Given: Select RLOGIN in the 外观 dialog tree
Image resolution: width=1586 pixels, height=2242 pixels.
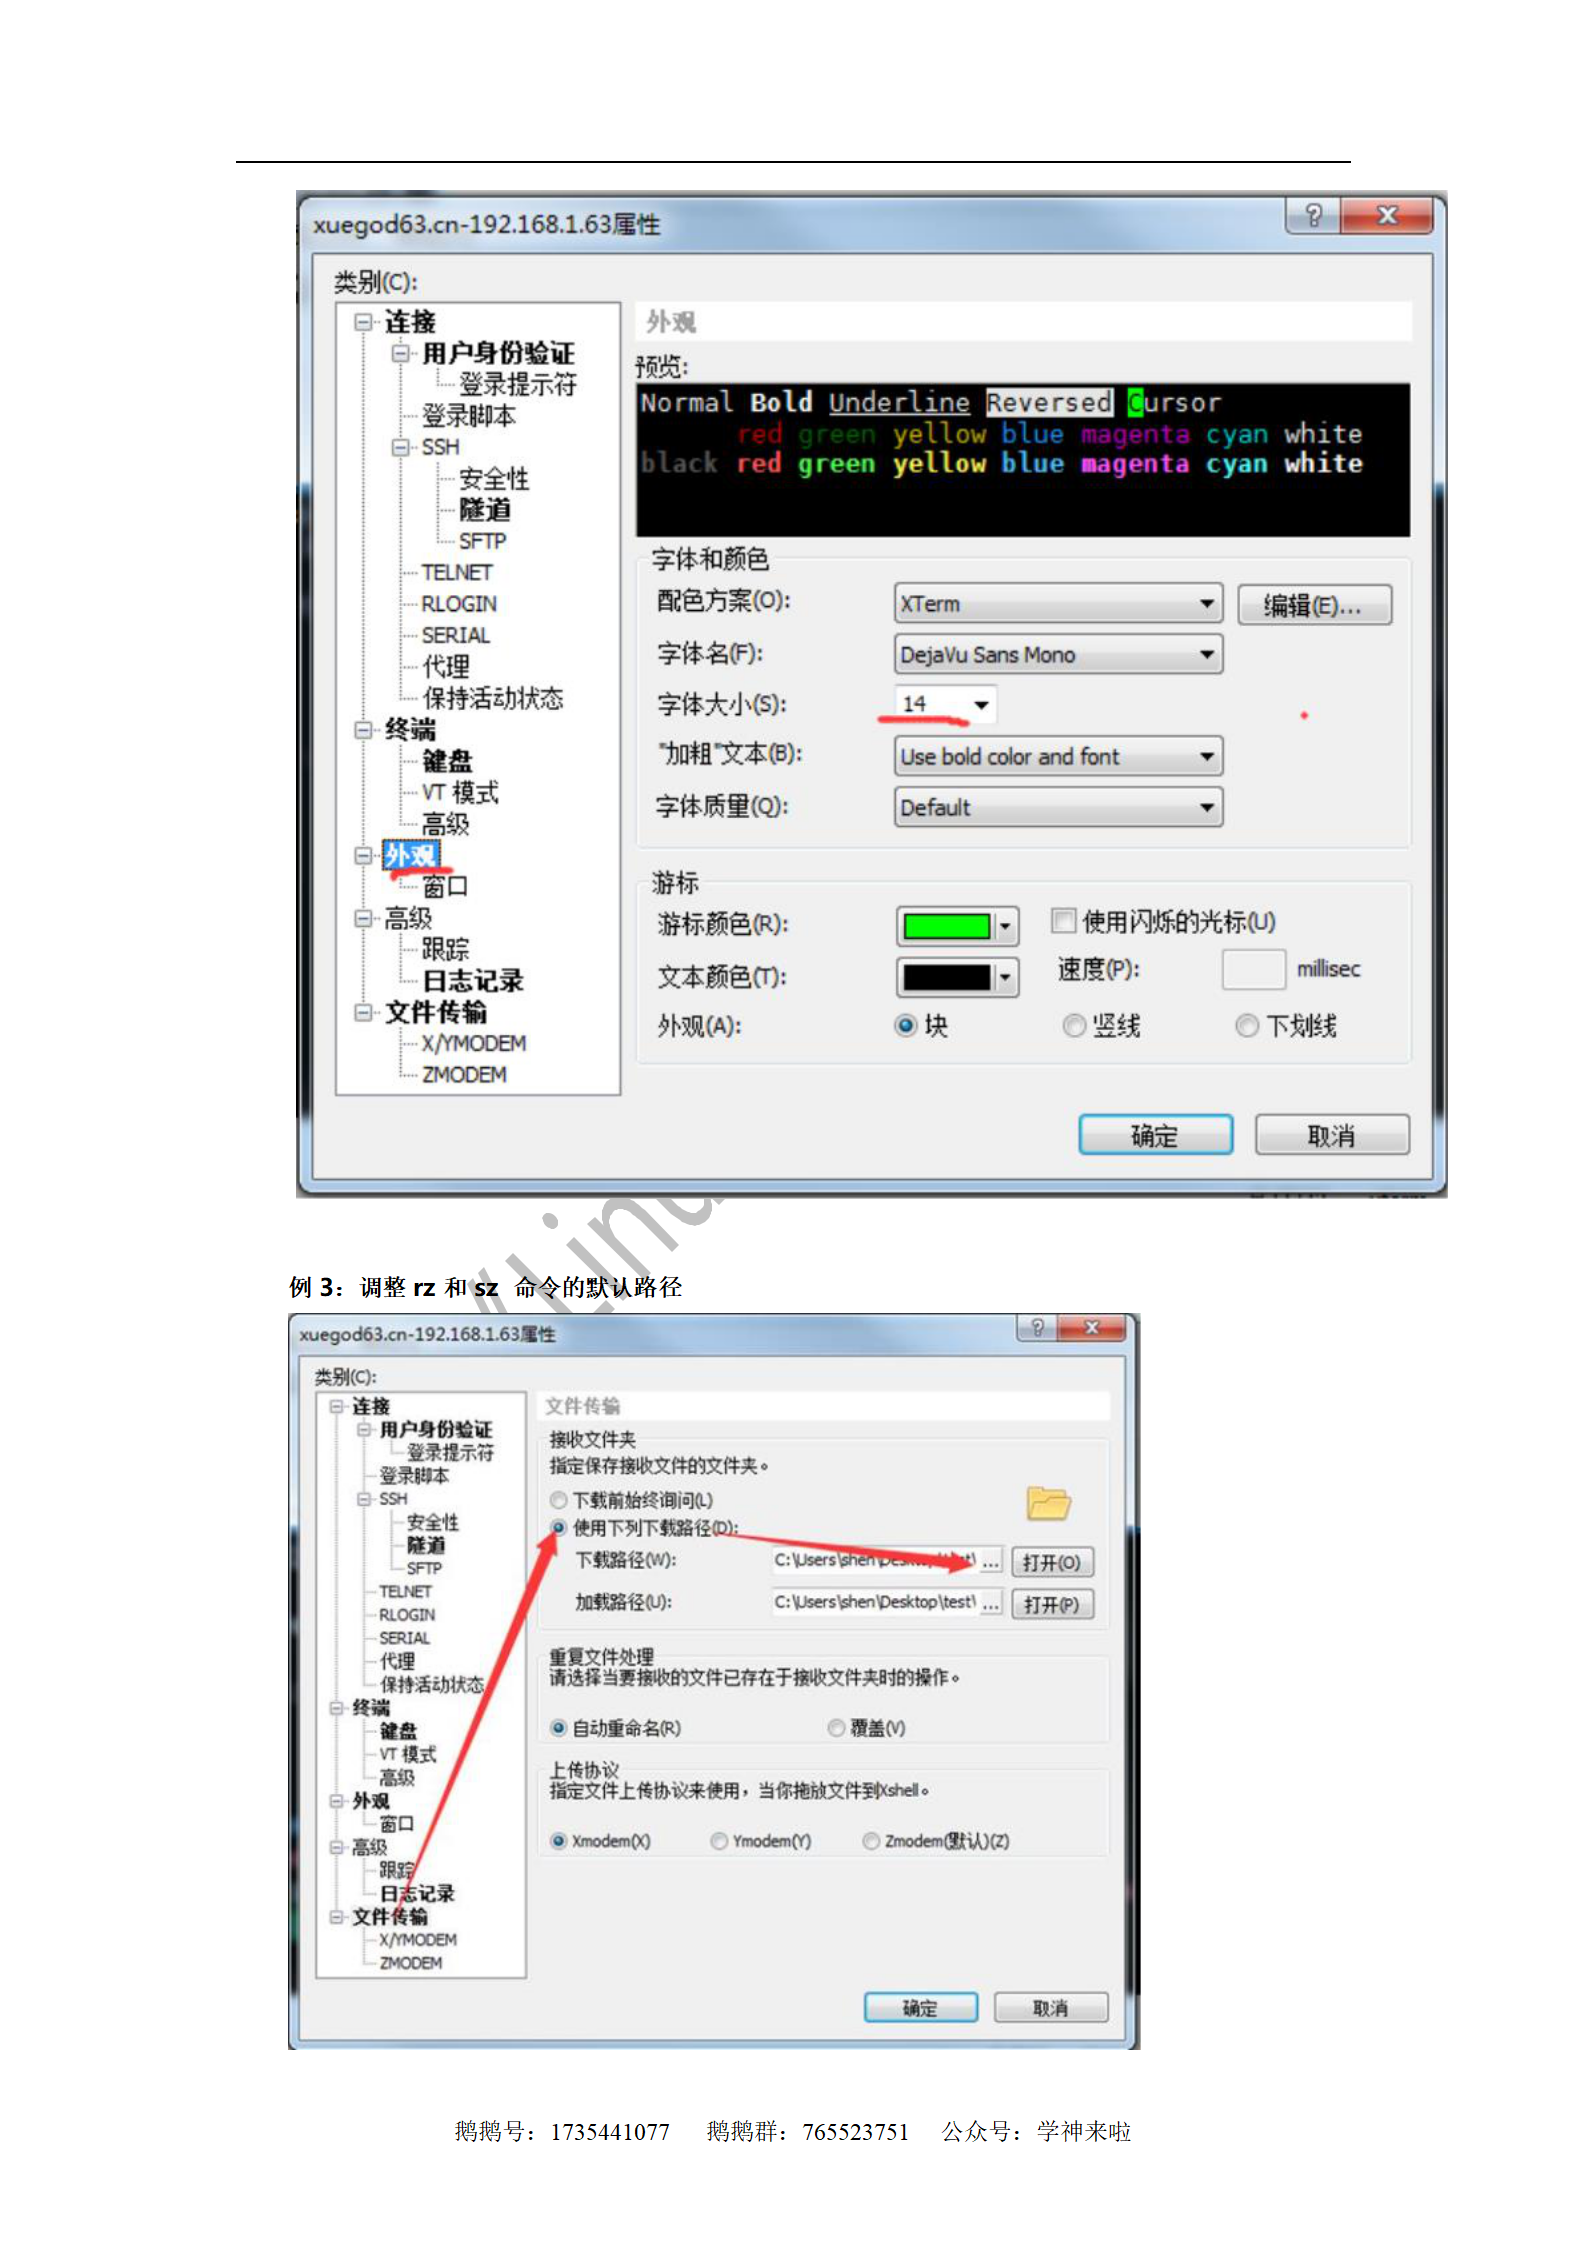Looking at the screenshot, I should pos(459,604).
